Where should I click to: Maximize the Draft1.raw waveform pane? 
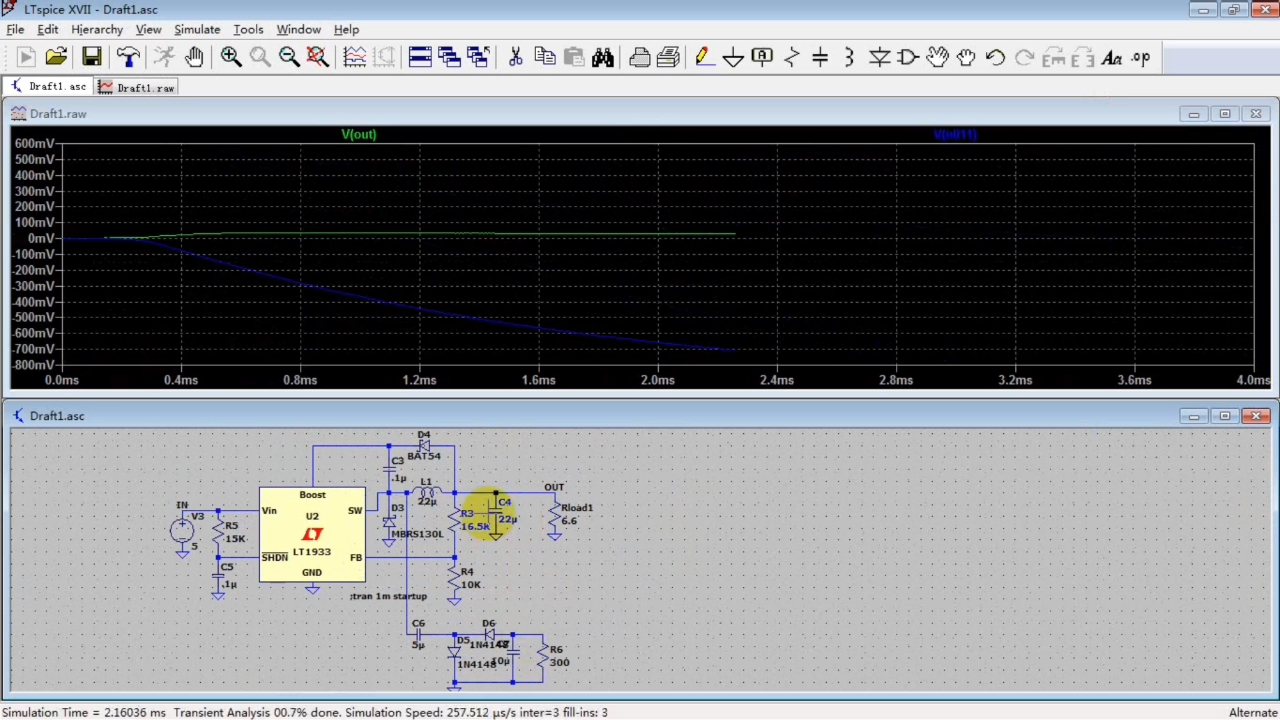coord(1225,114)
